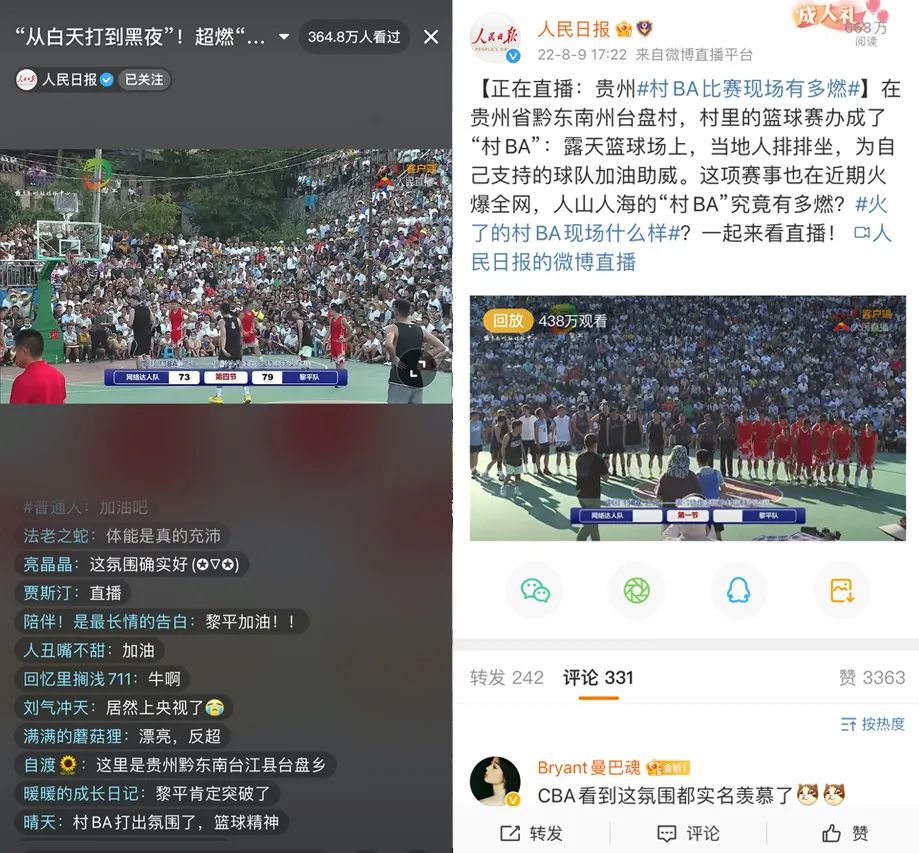Save the post as an image

(x=842, y=590)
